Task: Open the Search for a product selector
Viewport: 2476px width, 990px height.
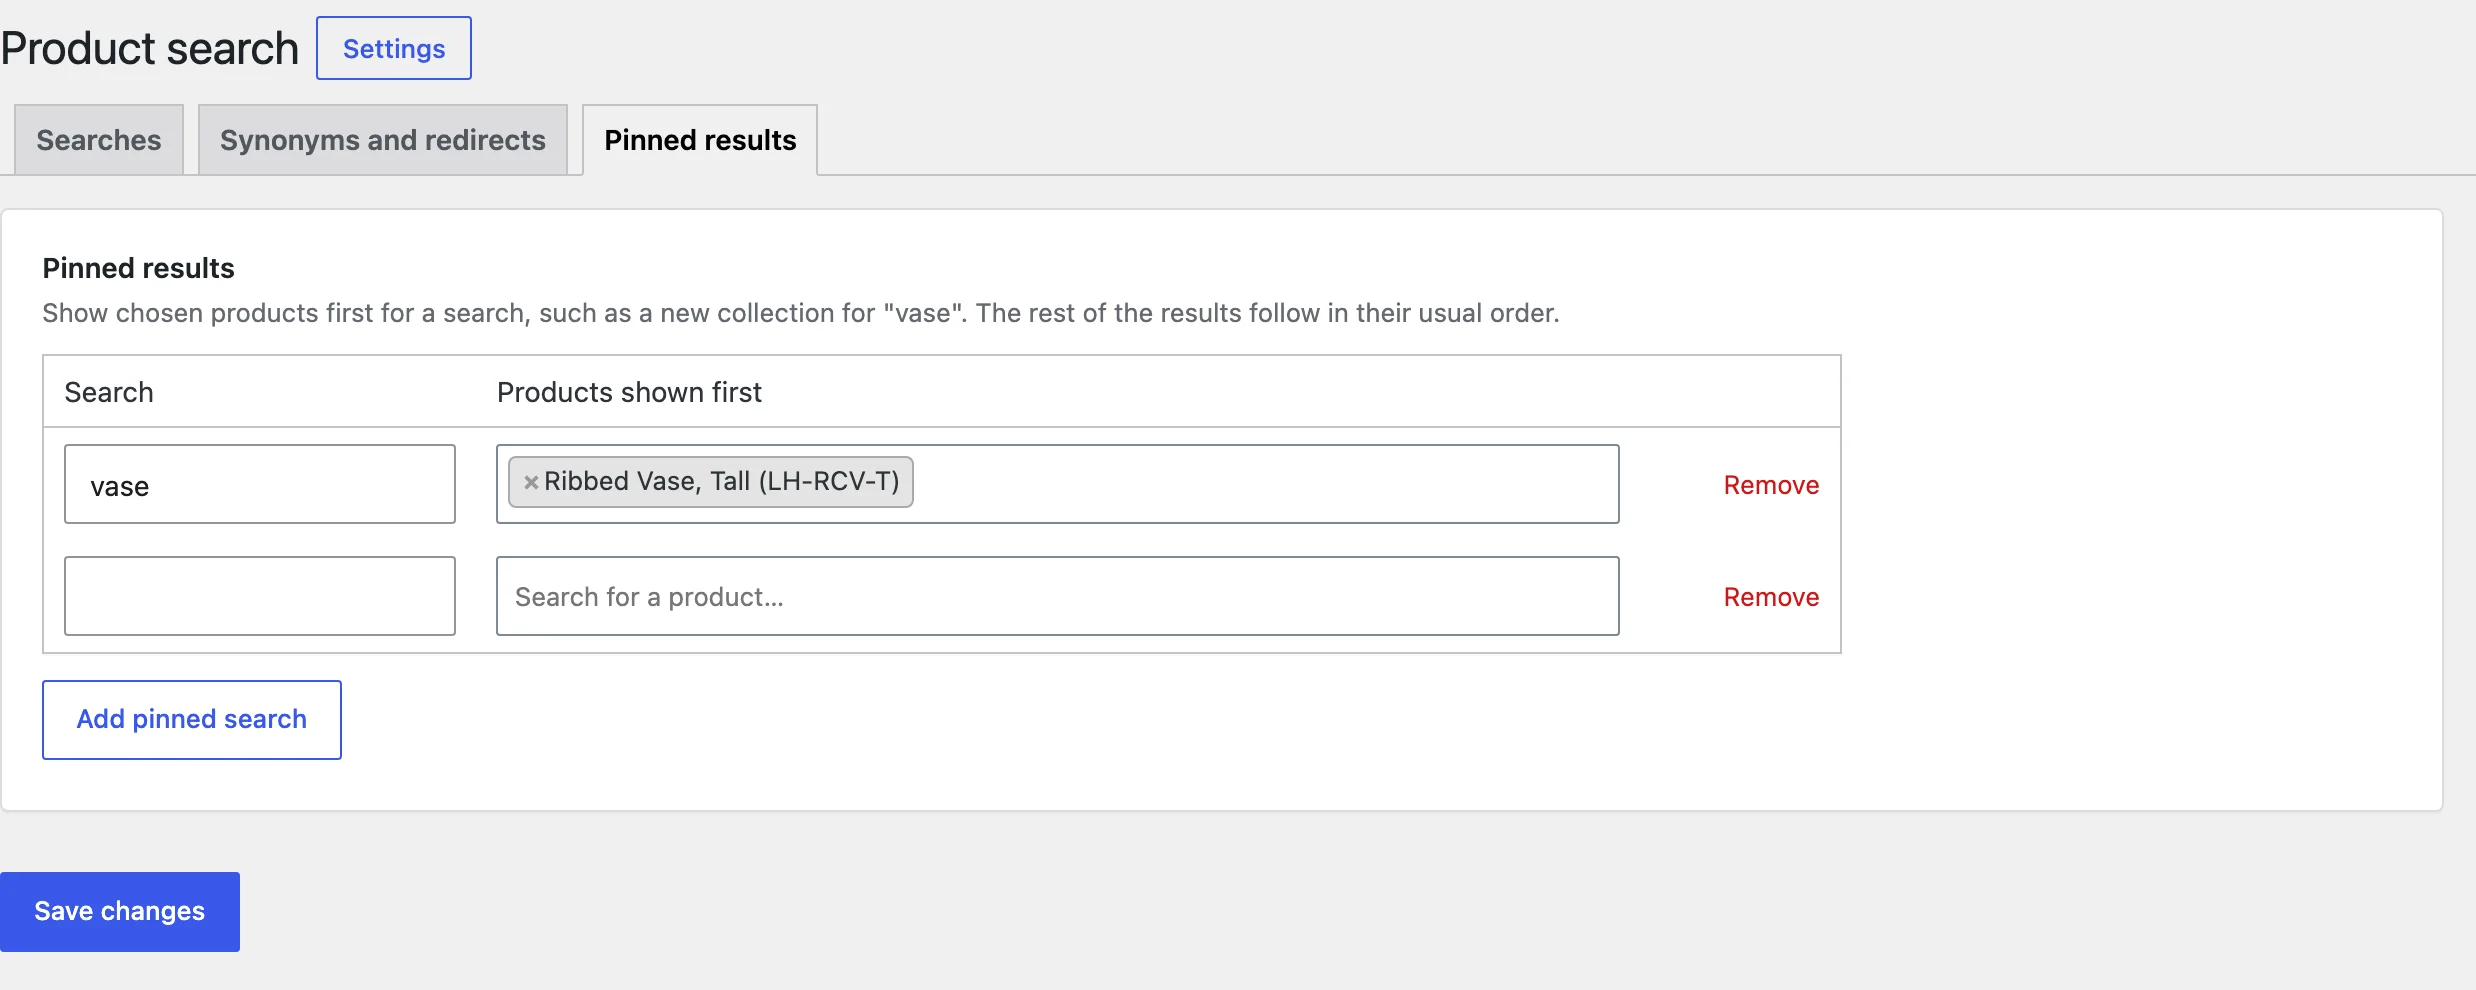Action: 1058,596
